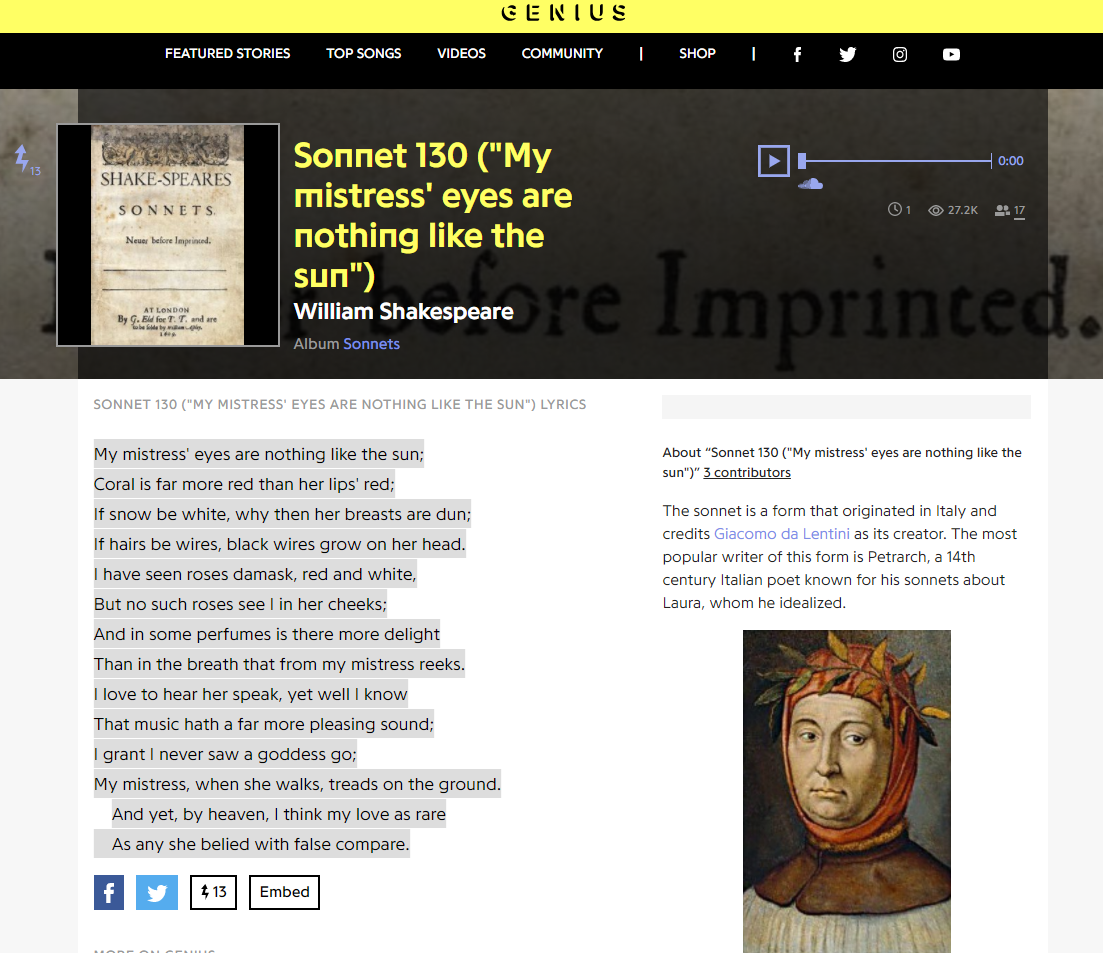The image size is (1103, 953).
Task: Click the eye icon view count 27.2K
Action: 936,210
